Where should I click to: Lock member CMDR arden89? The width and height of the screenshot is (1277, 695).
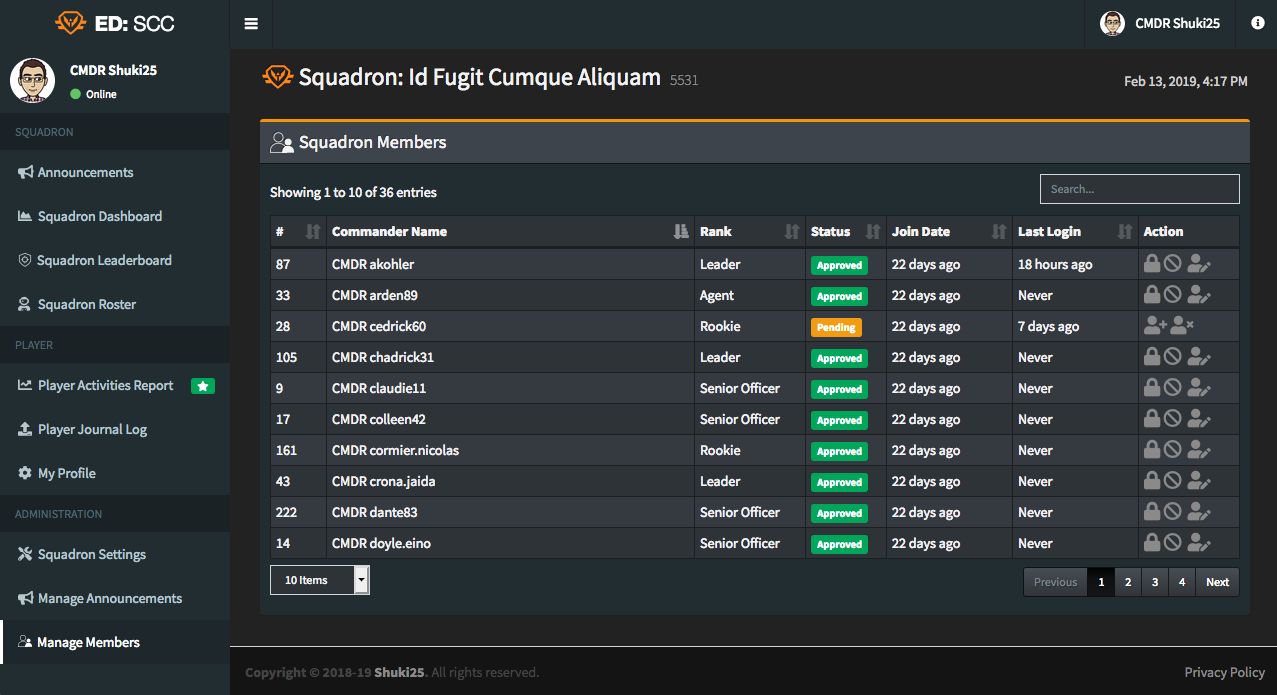tap(1152, 295)
